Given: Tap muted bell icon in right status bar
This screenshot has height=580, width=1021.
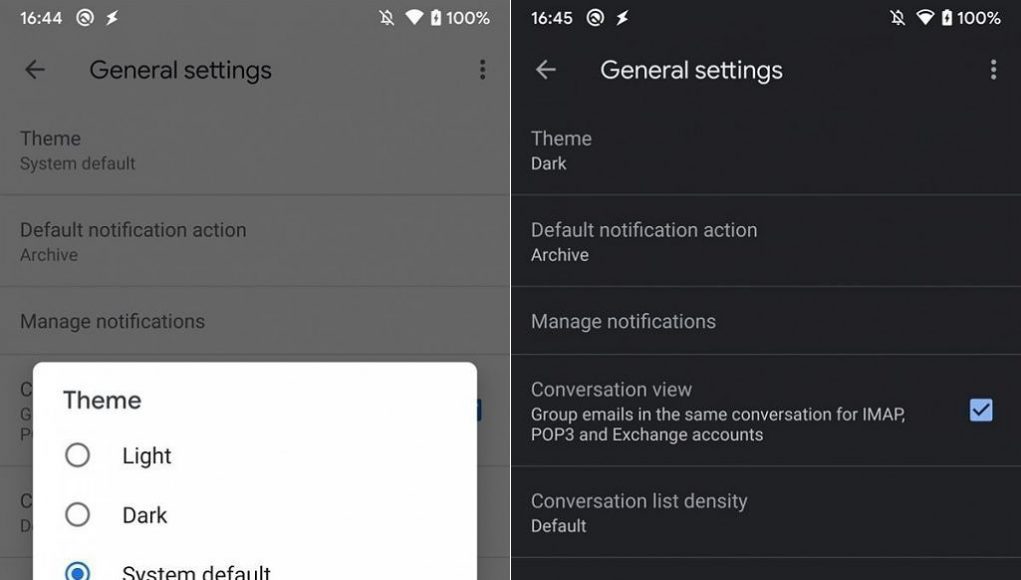Looking at the screenshot, I should (897, 18).
